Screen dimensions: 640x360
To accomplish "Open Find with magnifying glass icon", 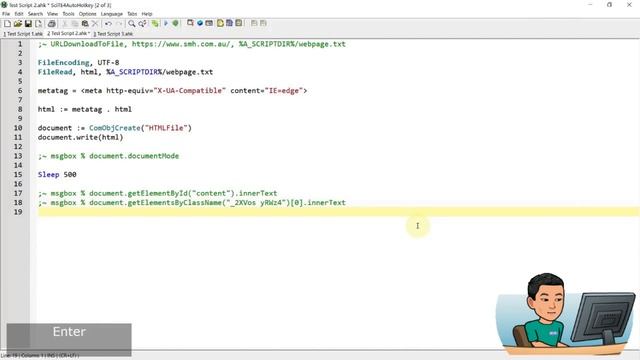I will point(131,24).
